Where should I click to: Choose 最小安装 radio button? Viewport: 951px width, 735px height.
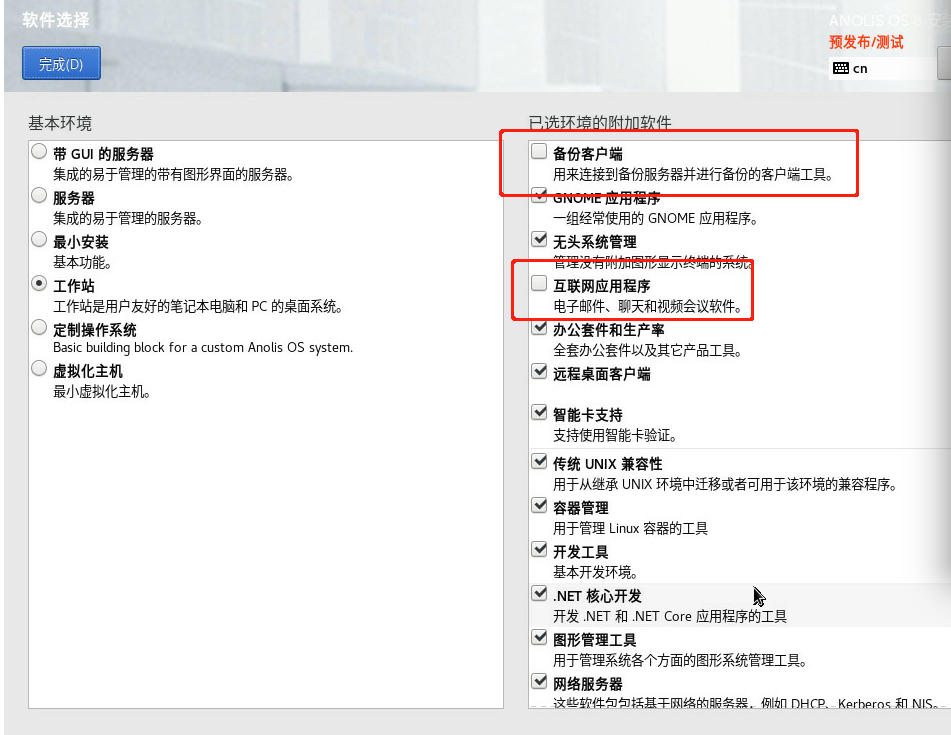click(x=39, y=241)
